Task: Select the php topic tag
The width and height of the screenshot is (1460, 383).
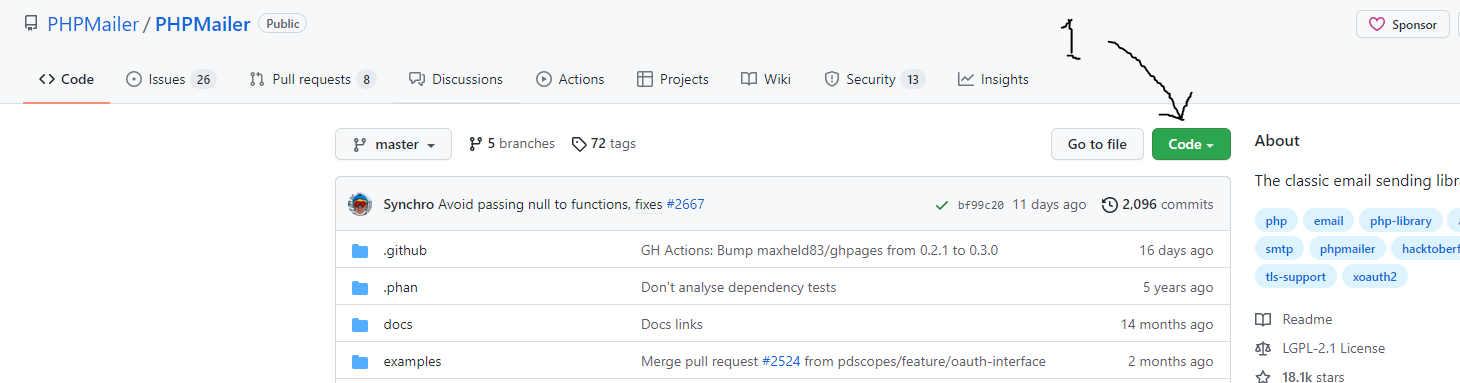Action: point(1276,221)
